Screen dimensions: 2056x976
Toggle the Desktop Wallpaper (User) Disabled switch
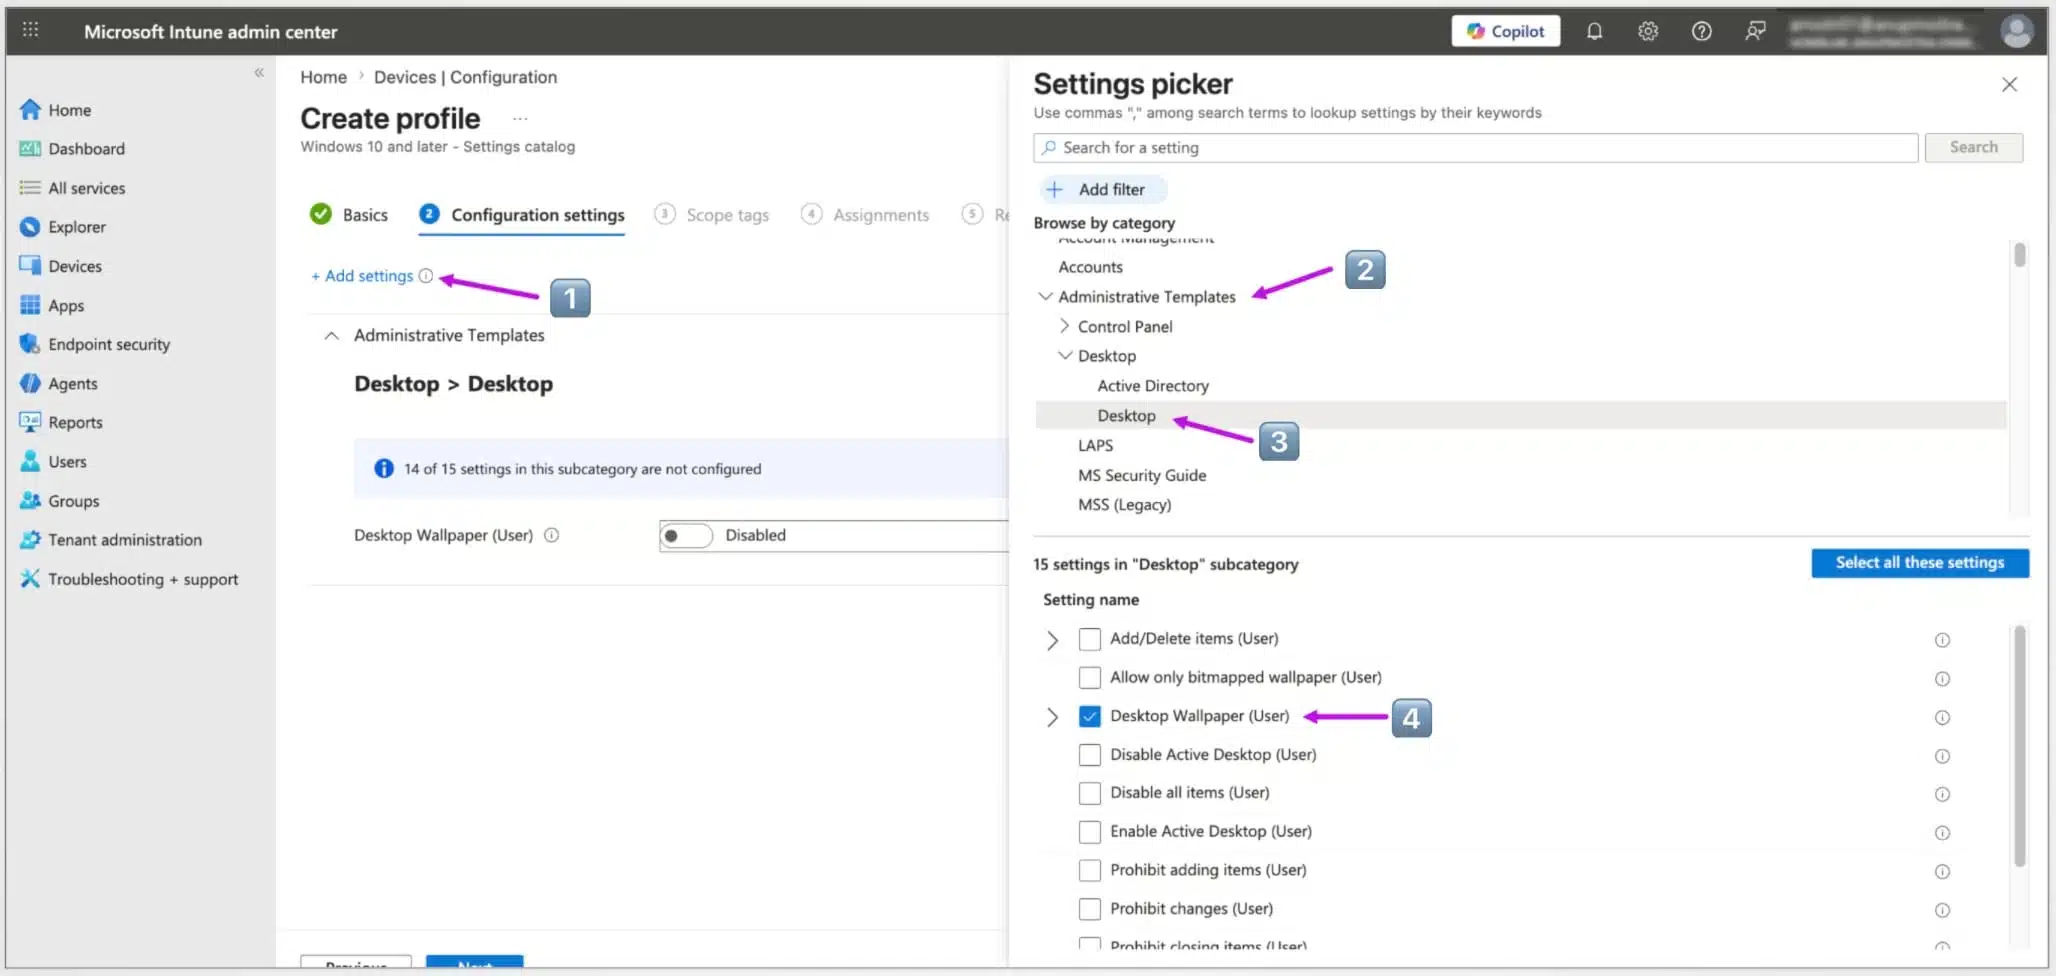coord(686,536)
